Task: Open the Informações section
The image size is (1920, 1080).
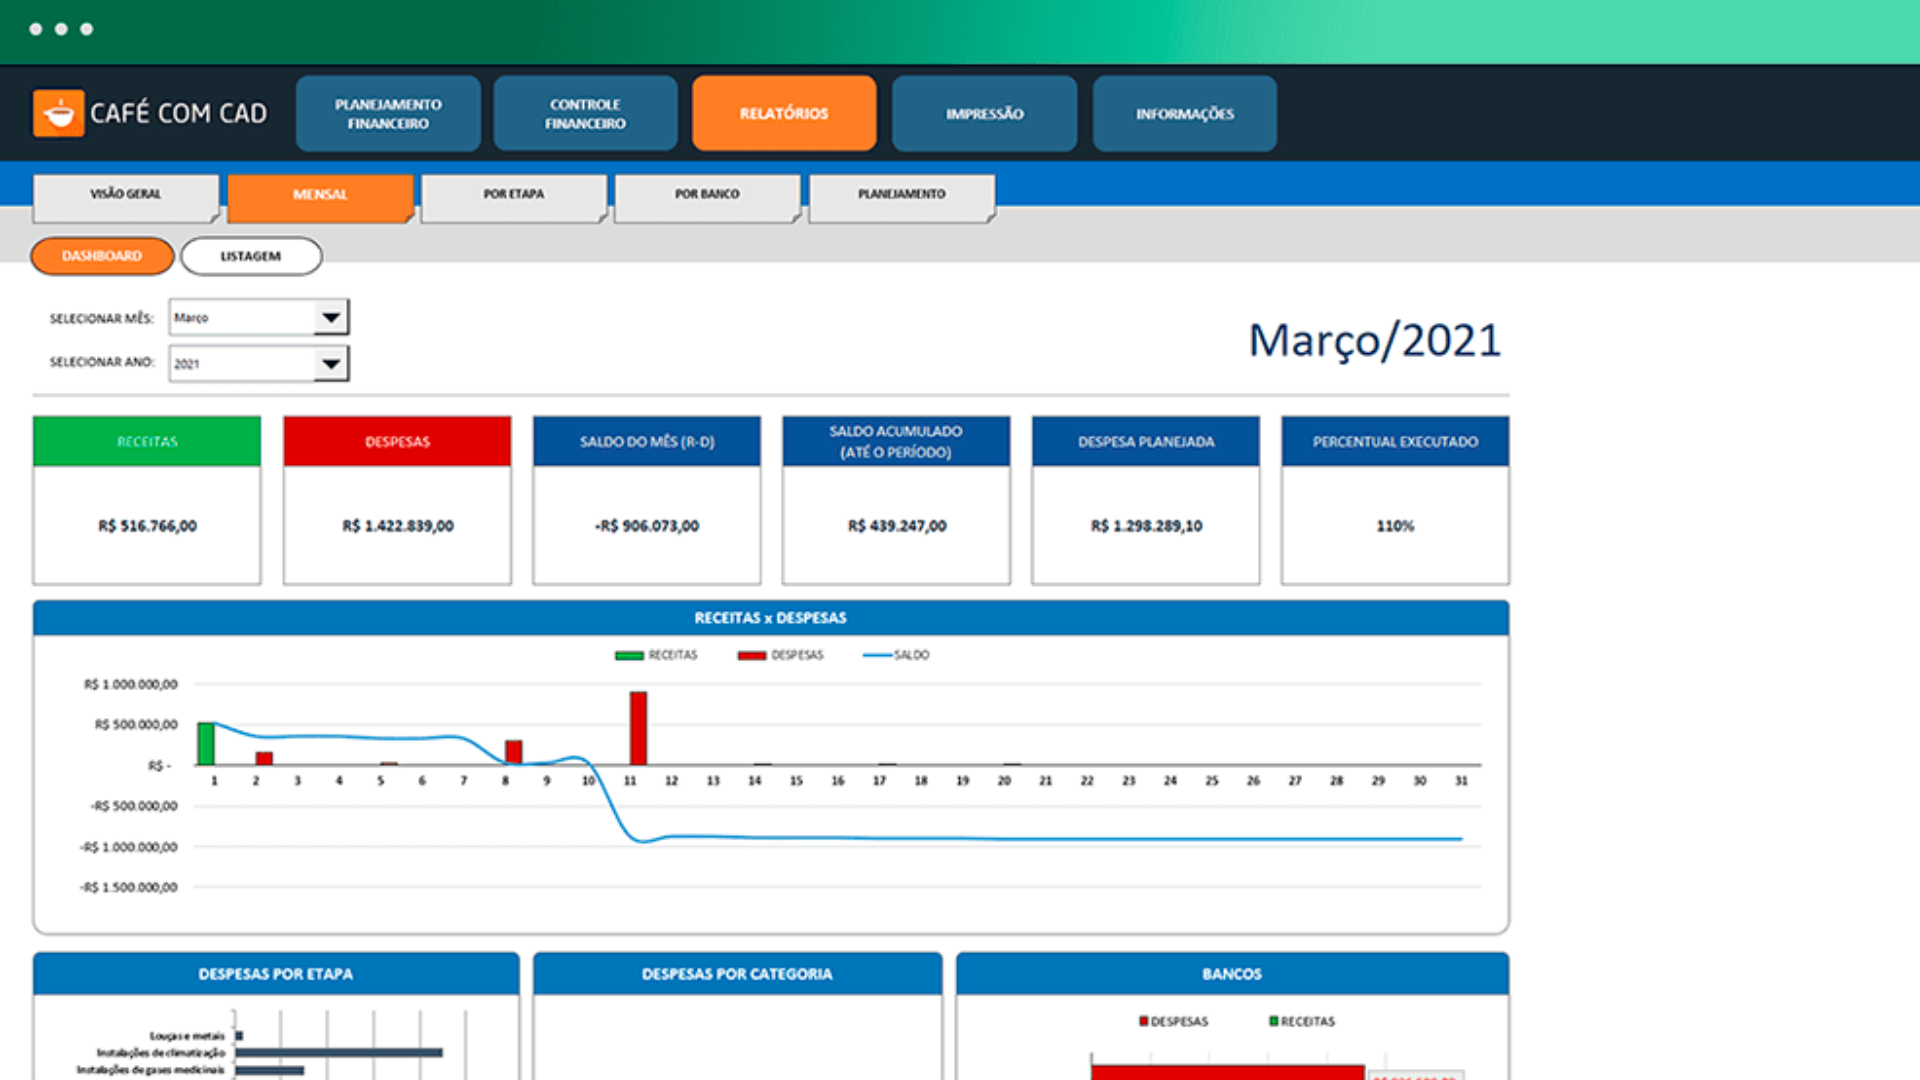Action: pos(1184,113)
